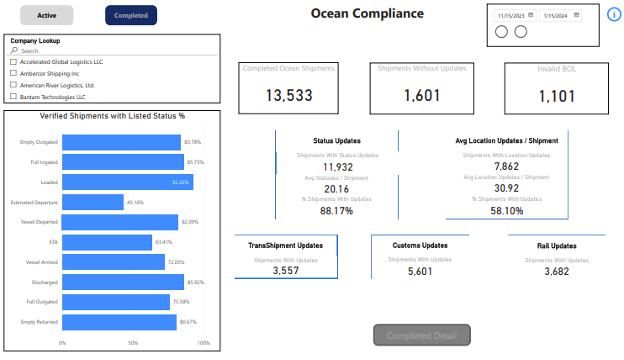The height and width of the screenshot is (360, 624).
Task: Click the 88.17% shipments with updates value
Action: (336, 211)
